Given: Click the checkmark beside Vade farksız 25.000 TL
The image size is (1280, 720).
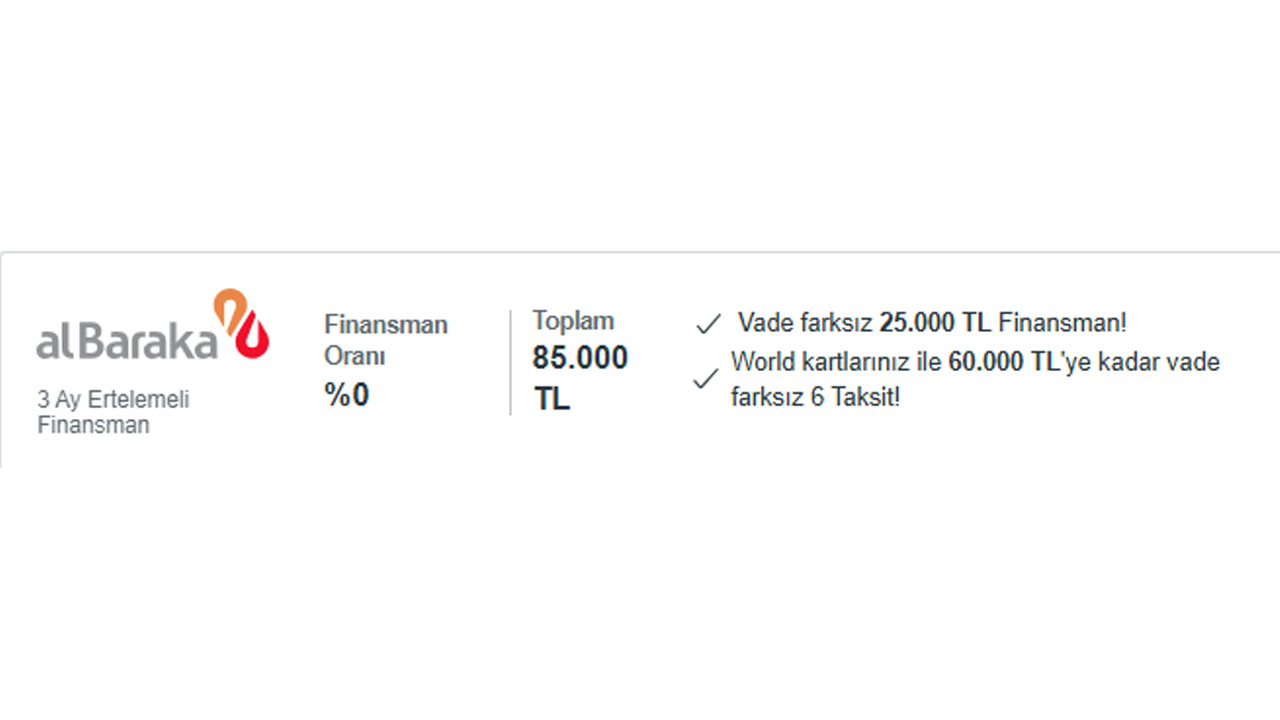Looking at the screenshot, I should coord(708,324).
